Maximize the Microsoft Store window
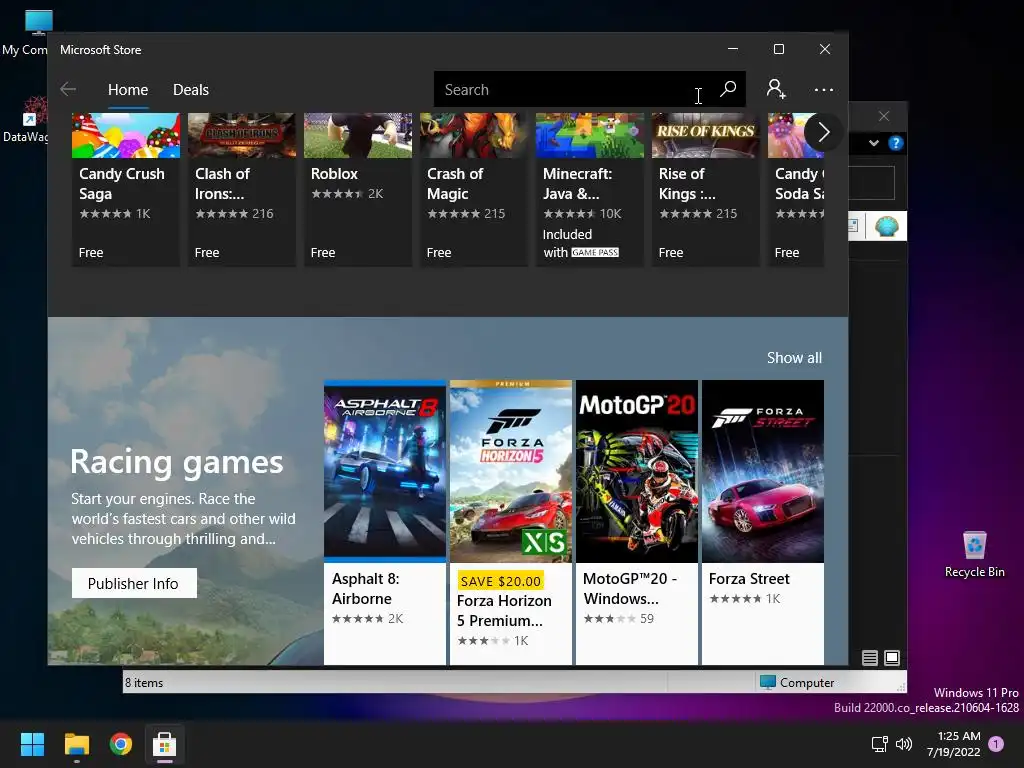This screenshot has width=1024, height=768. [778, 49]
